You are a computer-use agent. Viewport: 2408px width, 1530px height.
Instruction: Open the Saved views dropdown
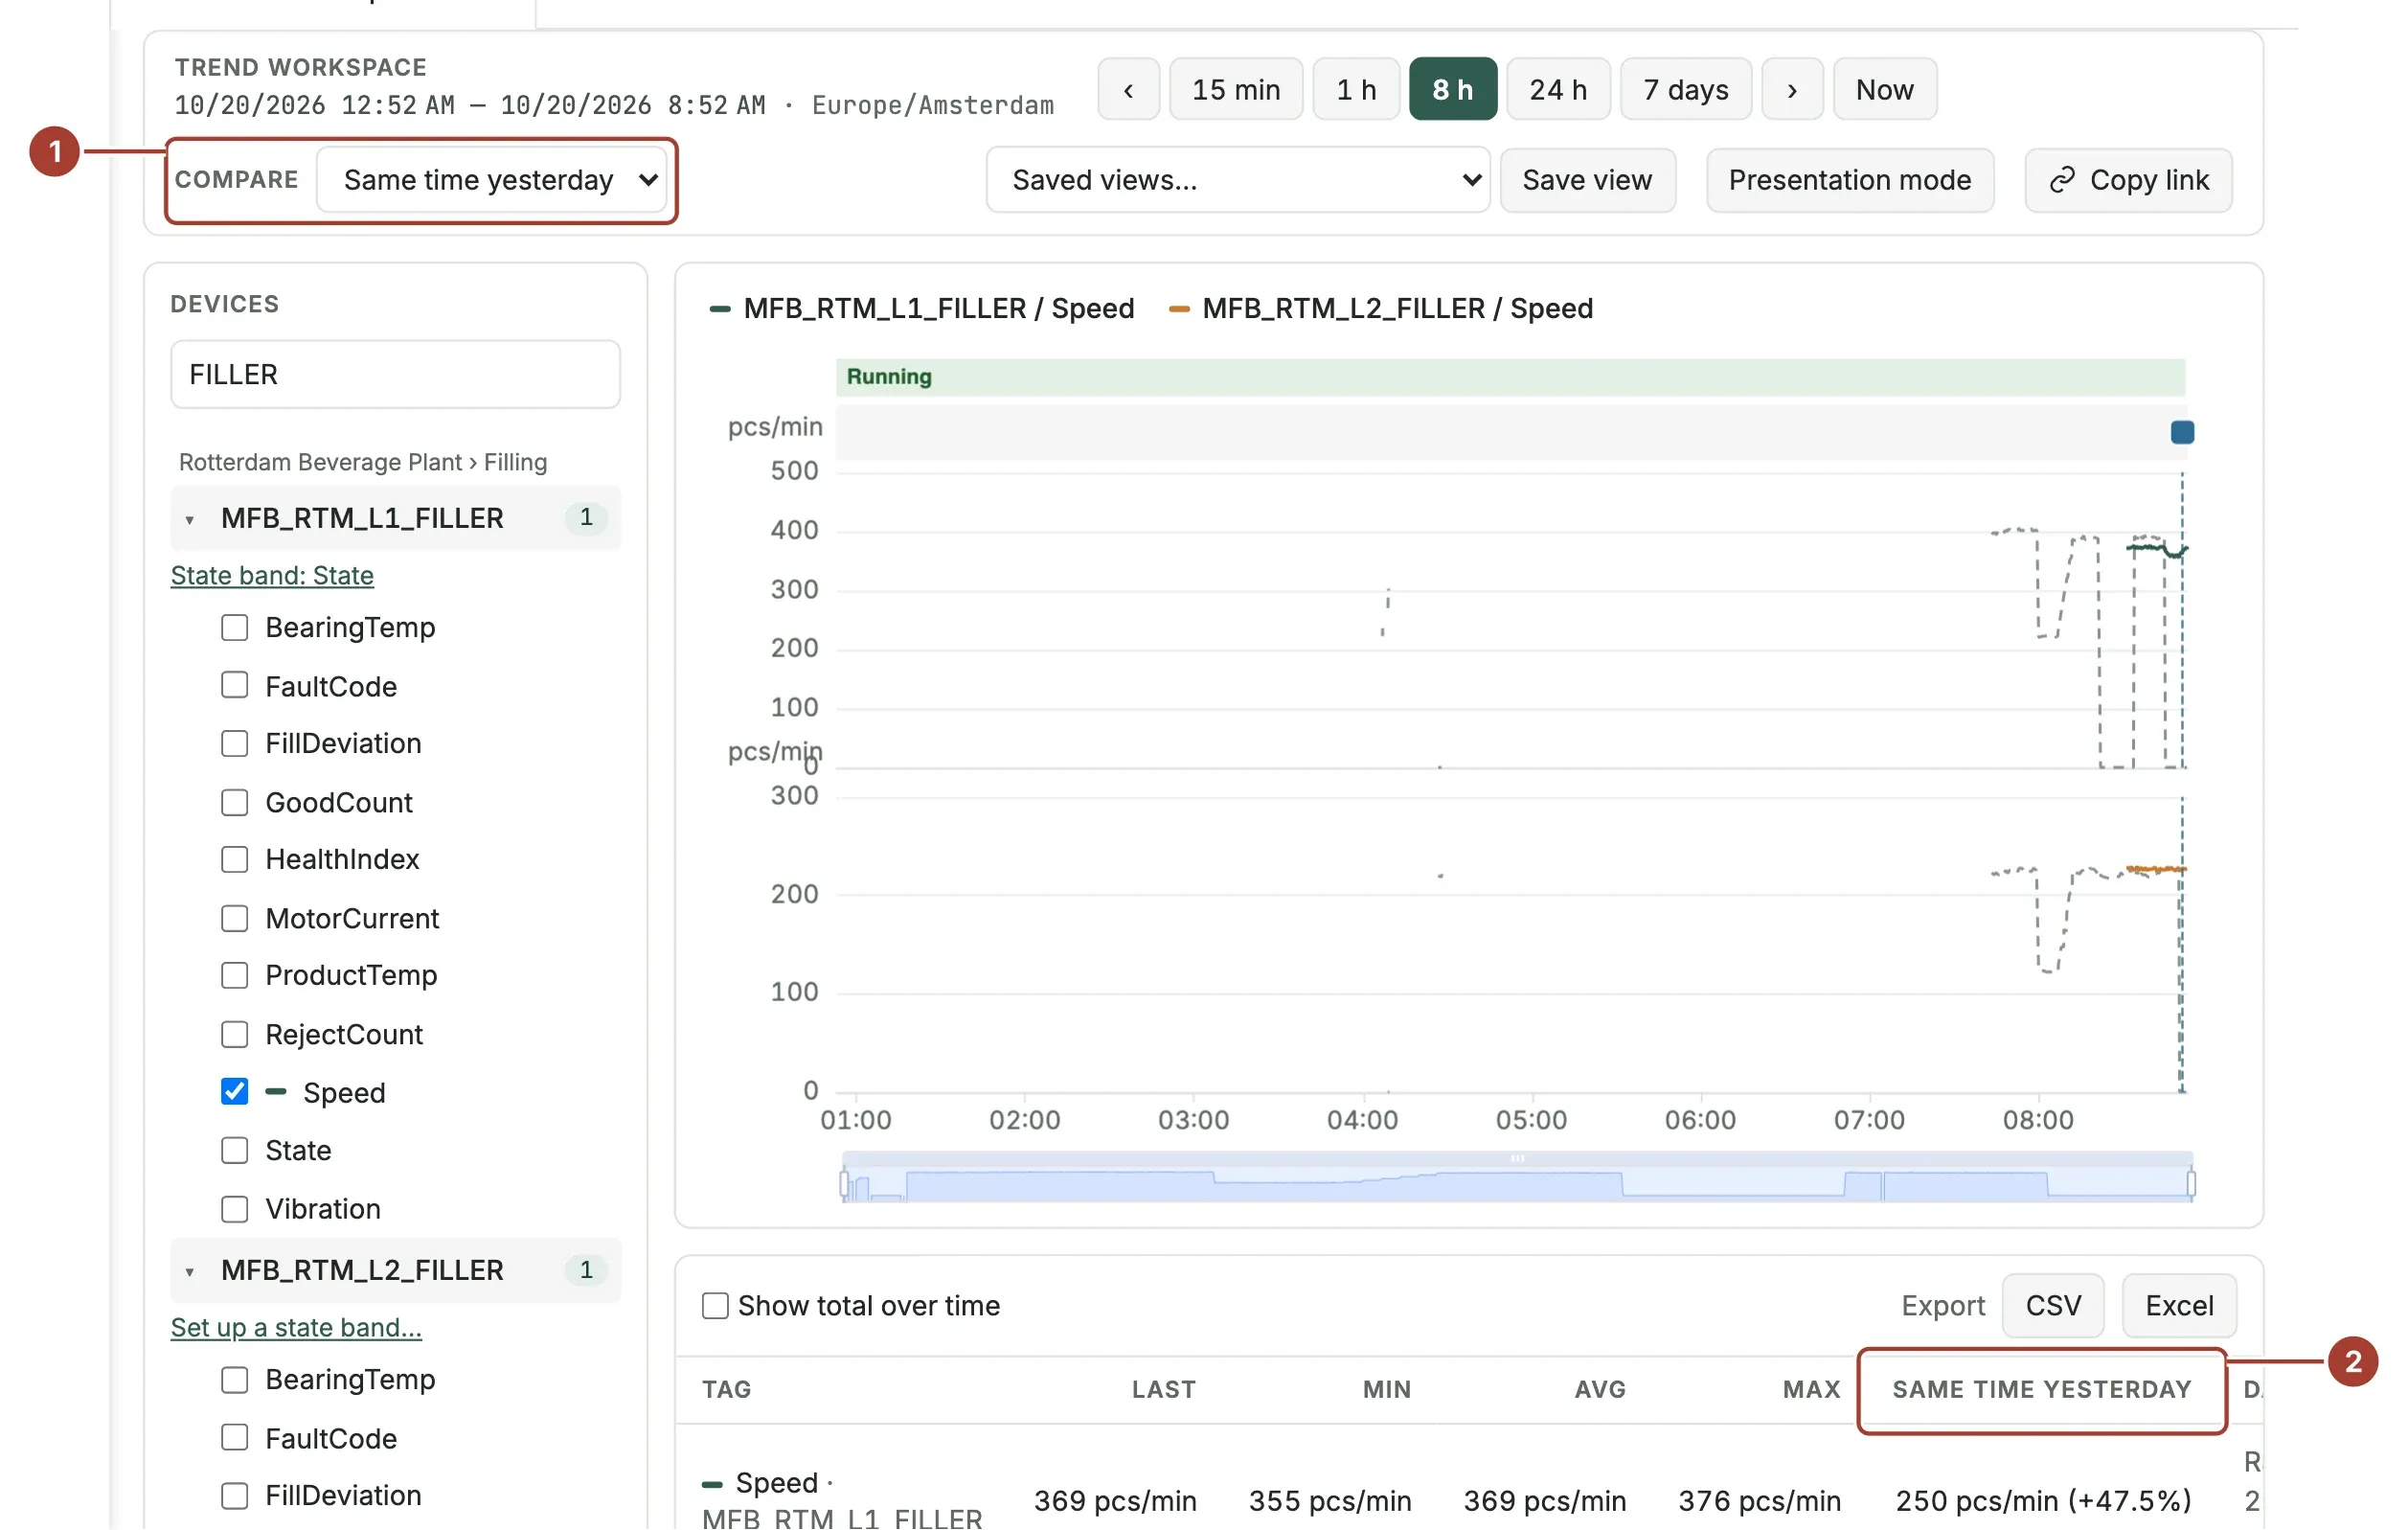pos(1237,180)
